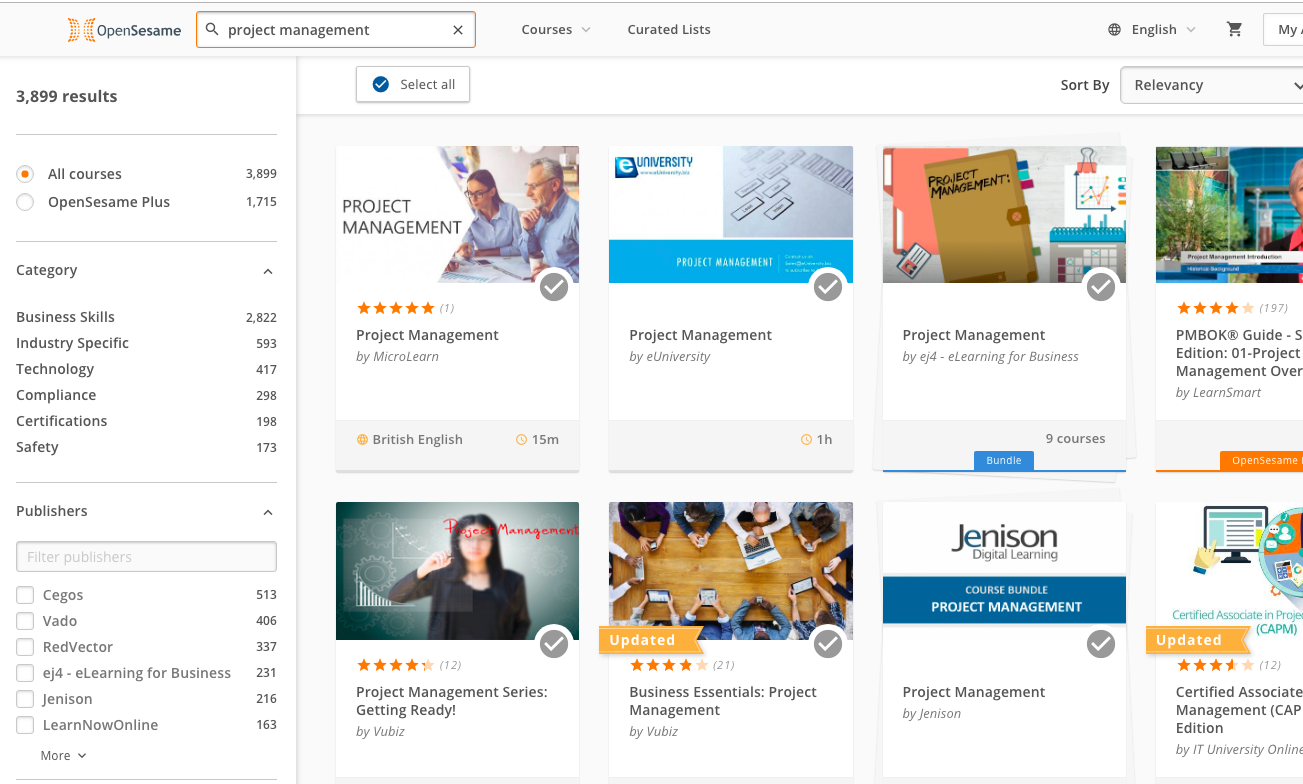Click the OpenSesame logo
The height and width of the screenshot is (784, 1303).
click(124, 30)
